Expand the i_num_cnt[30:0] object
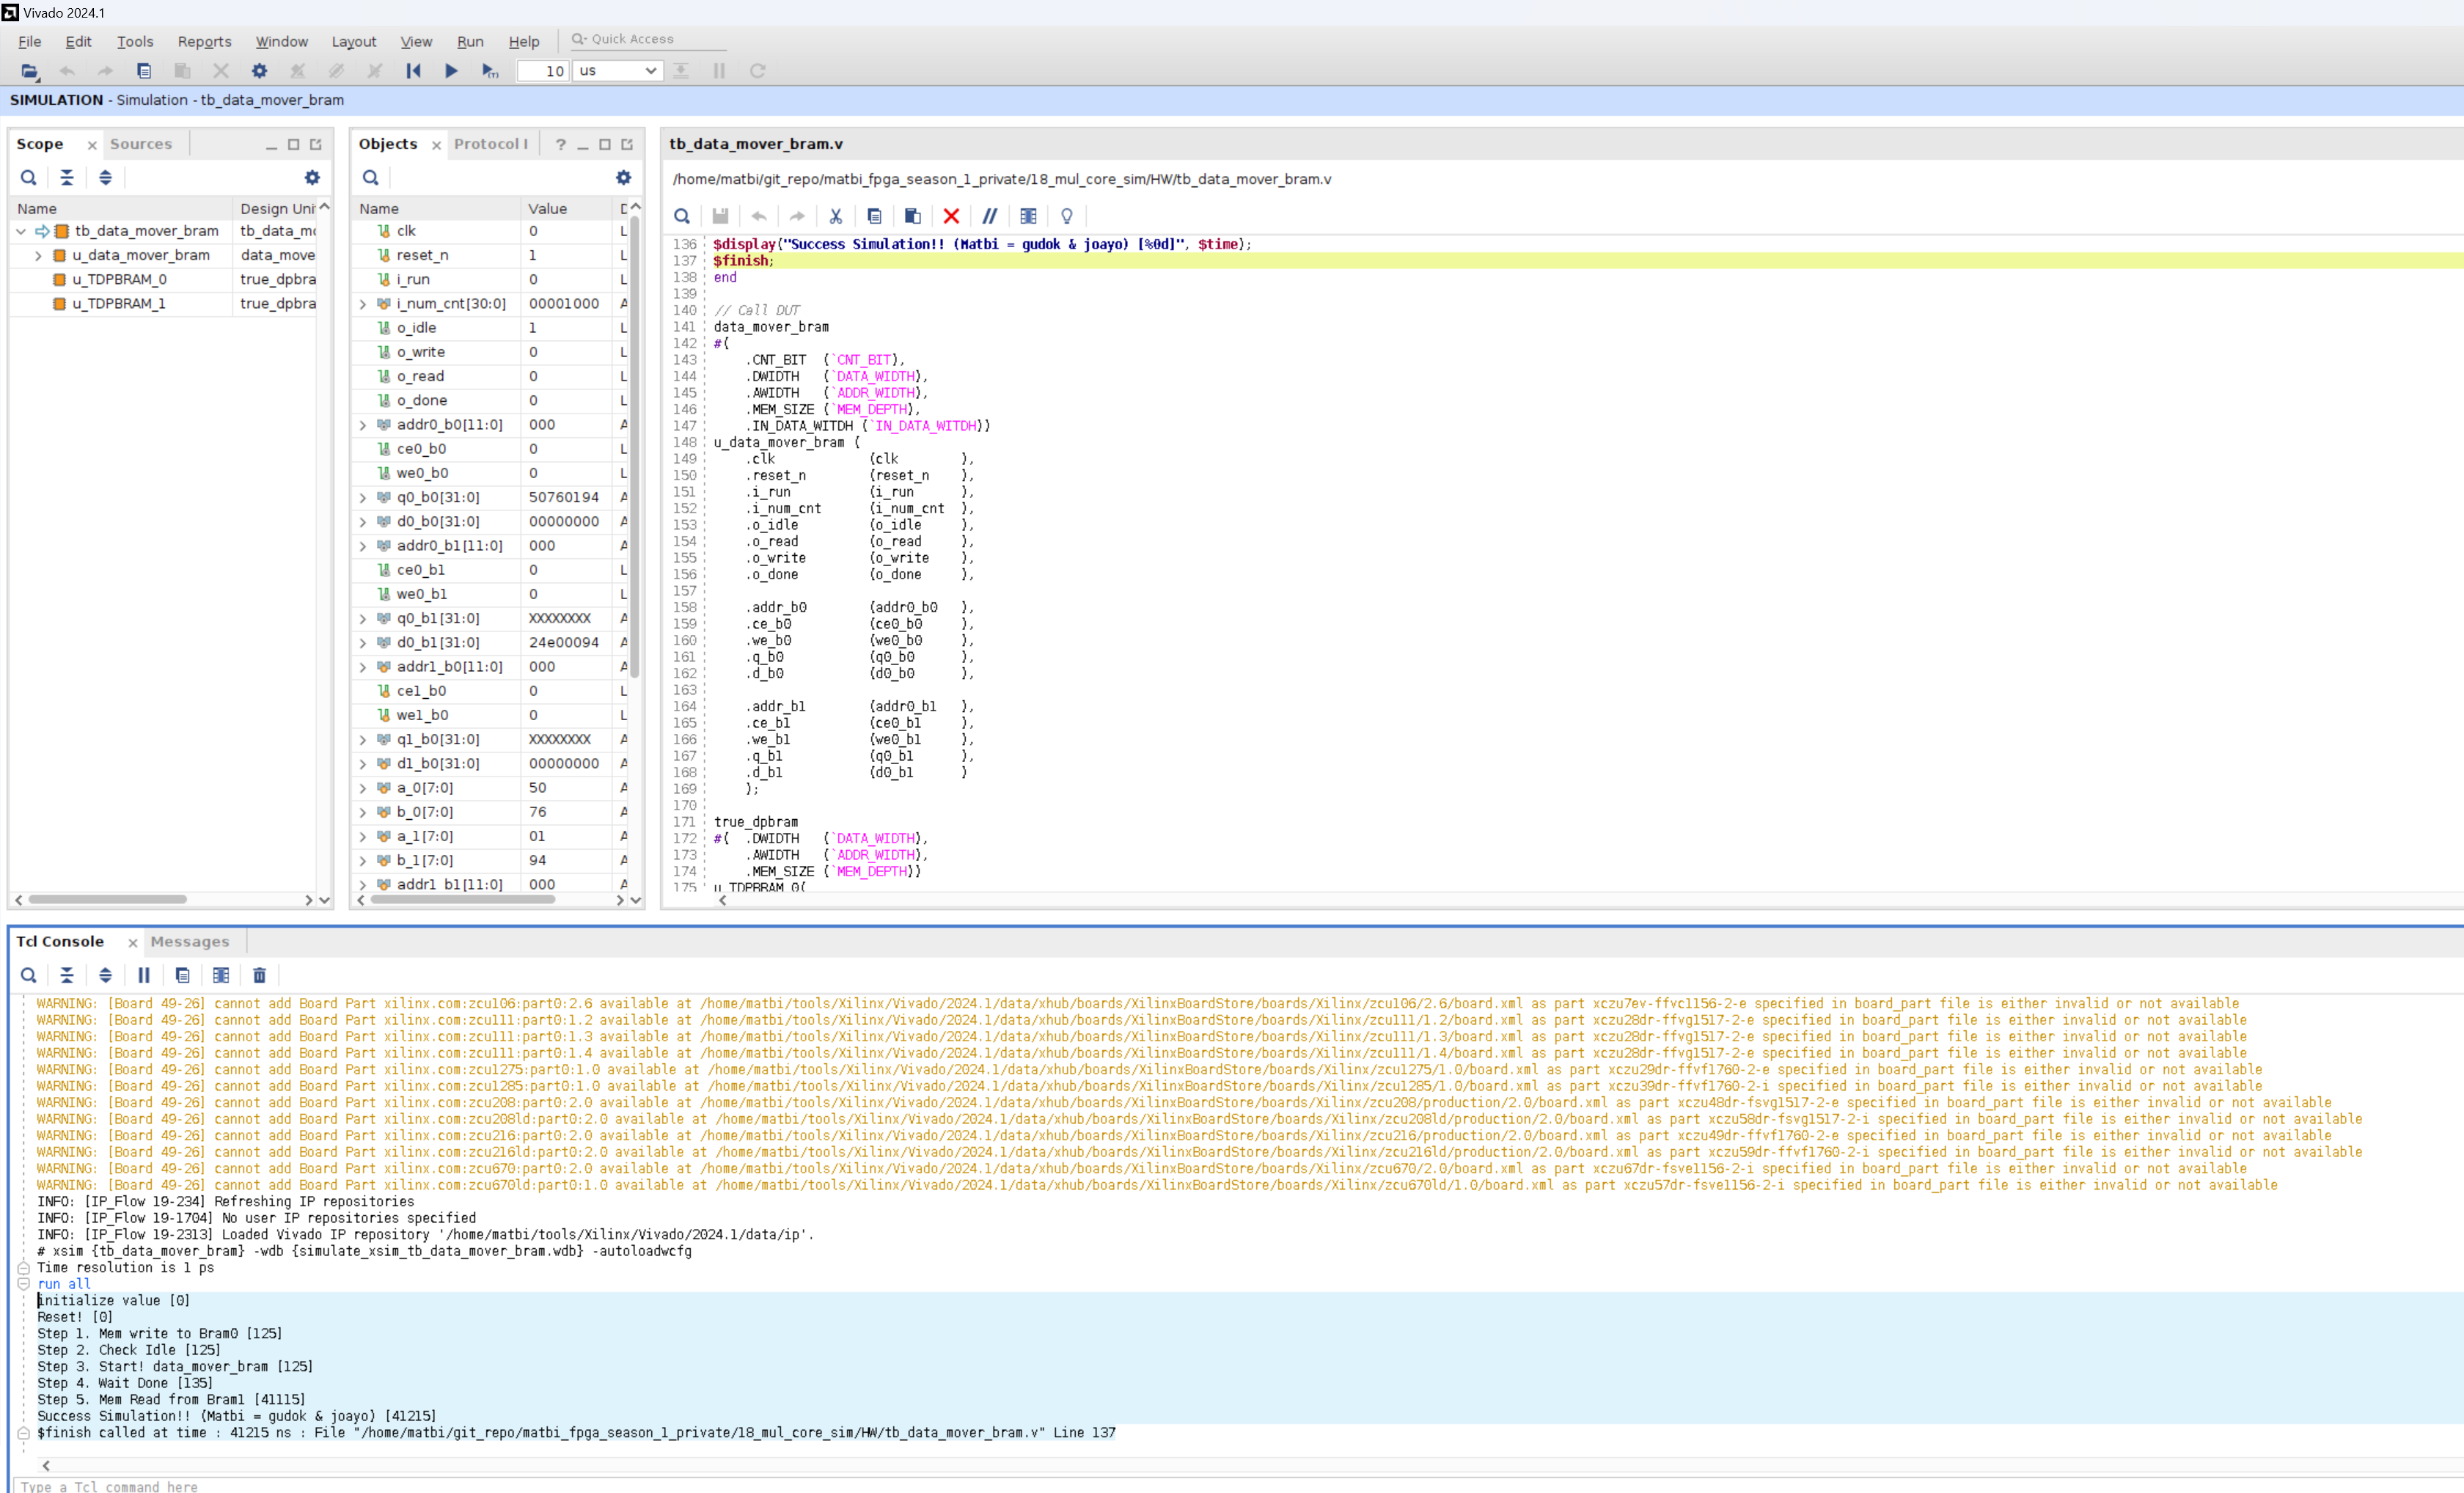2464x1493 pixels. tap(363, 304)
